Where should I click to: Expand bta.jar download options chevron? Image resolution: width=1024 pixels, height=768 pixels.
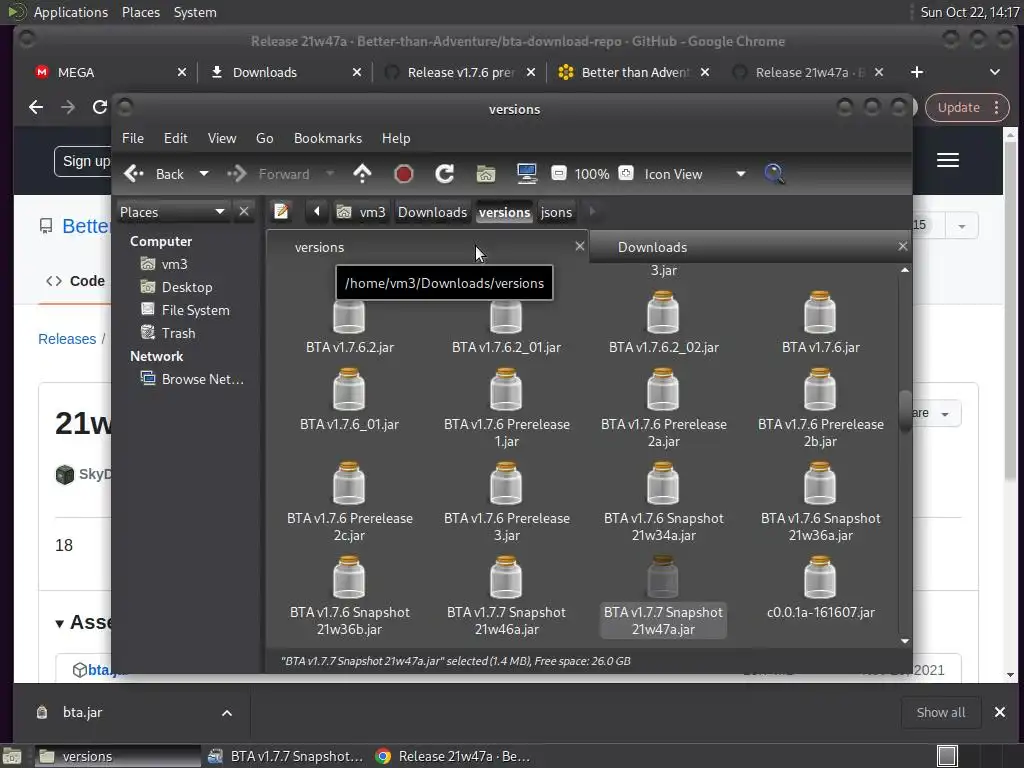click(227, 712)
